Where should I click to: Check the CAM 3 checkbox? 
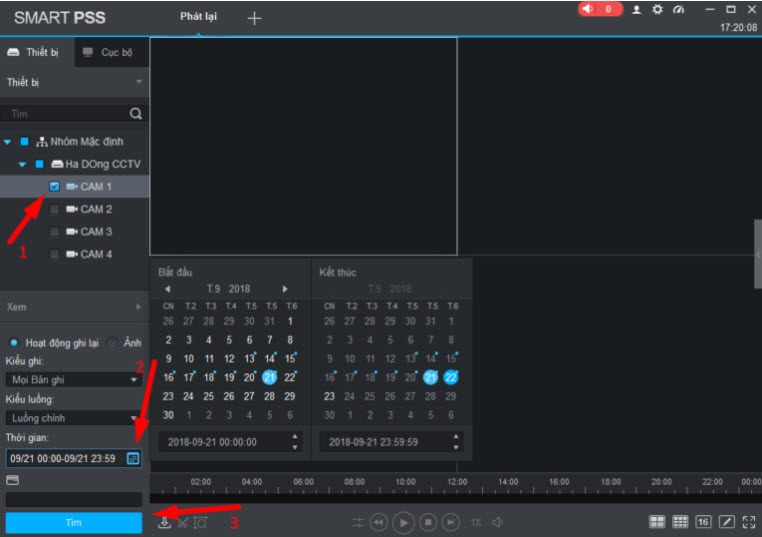click(x=54, y=232)
